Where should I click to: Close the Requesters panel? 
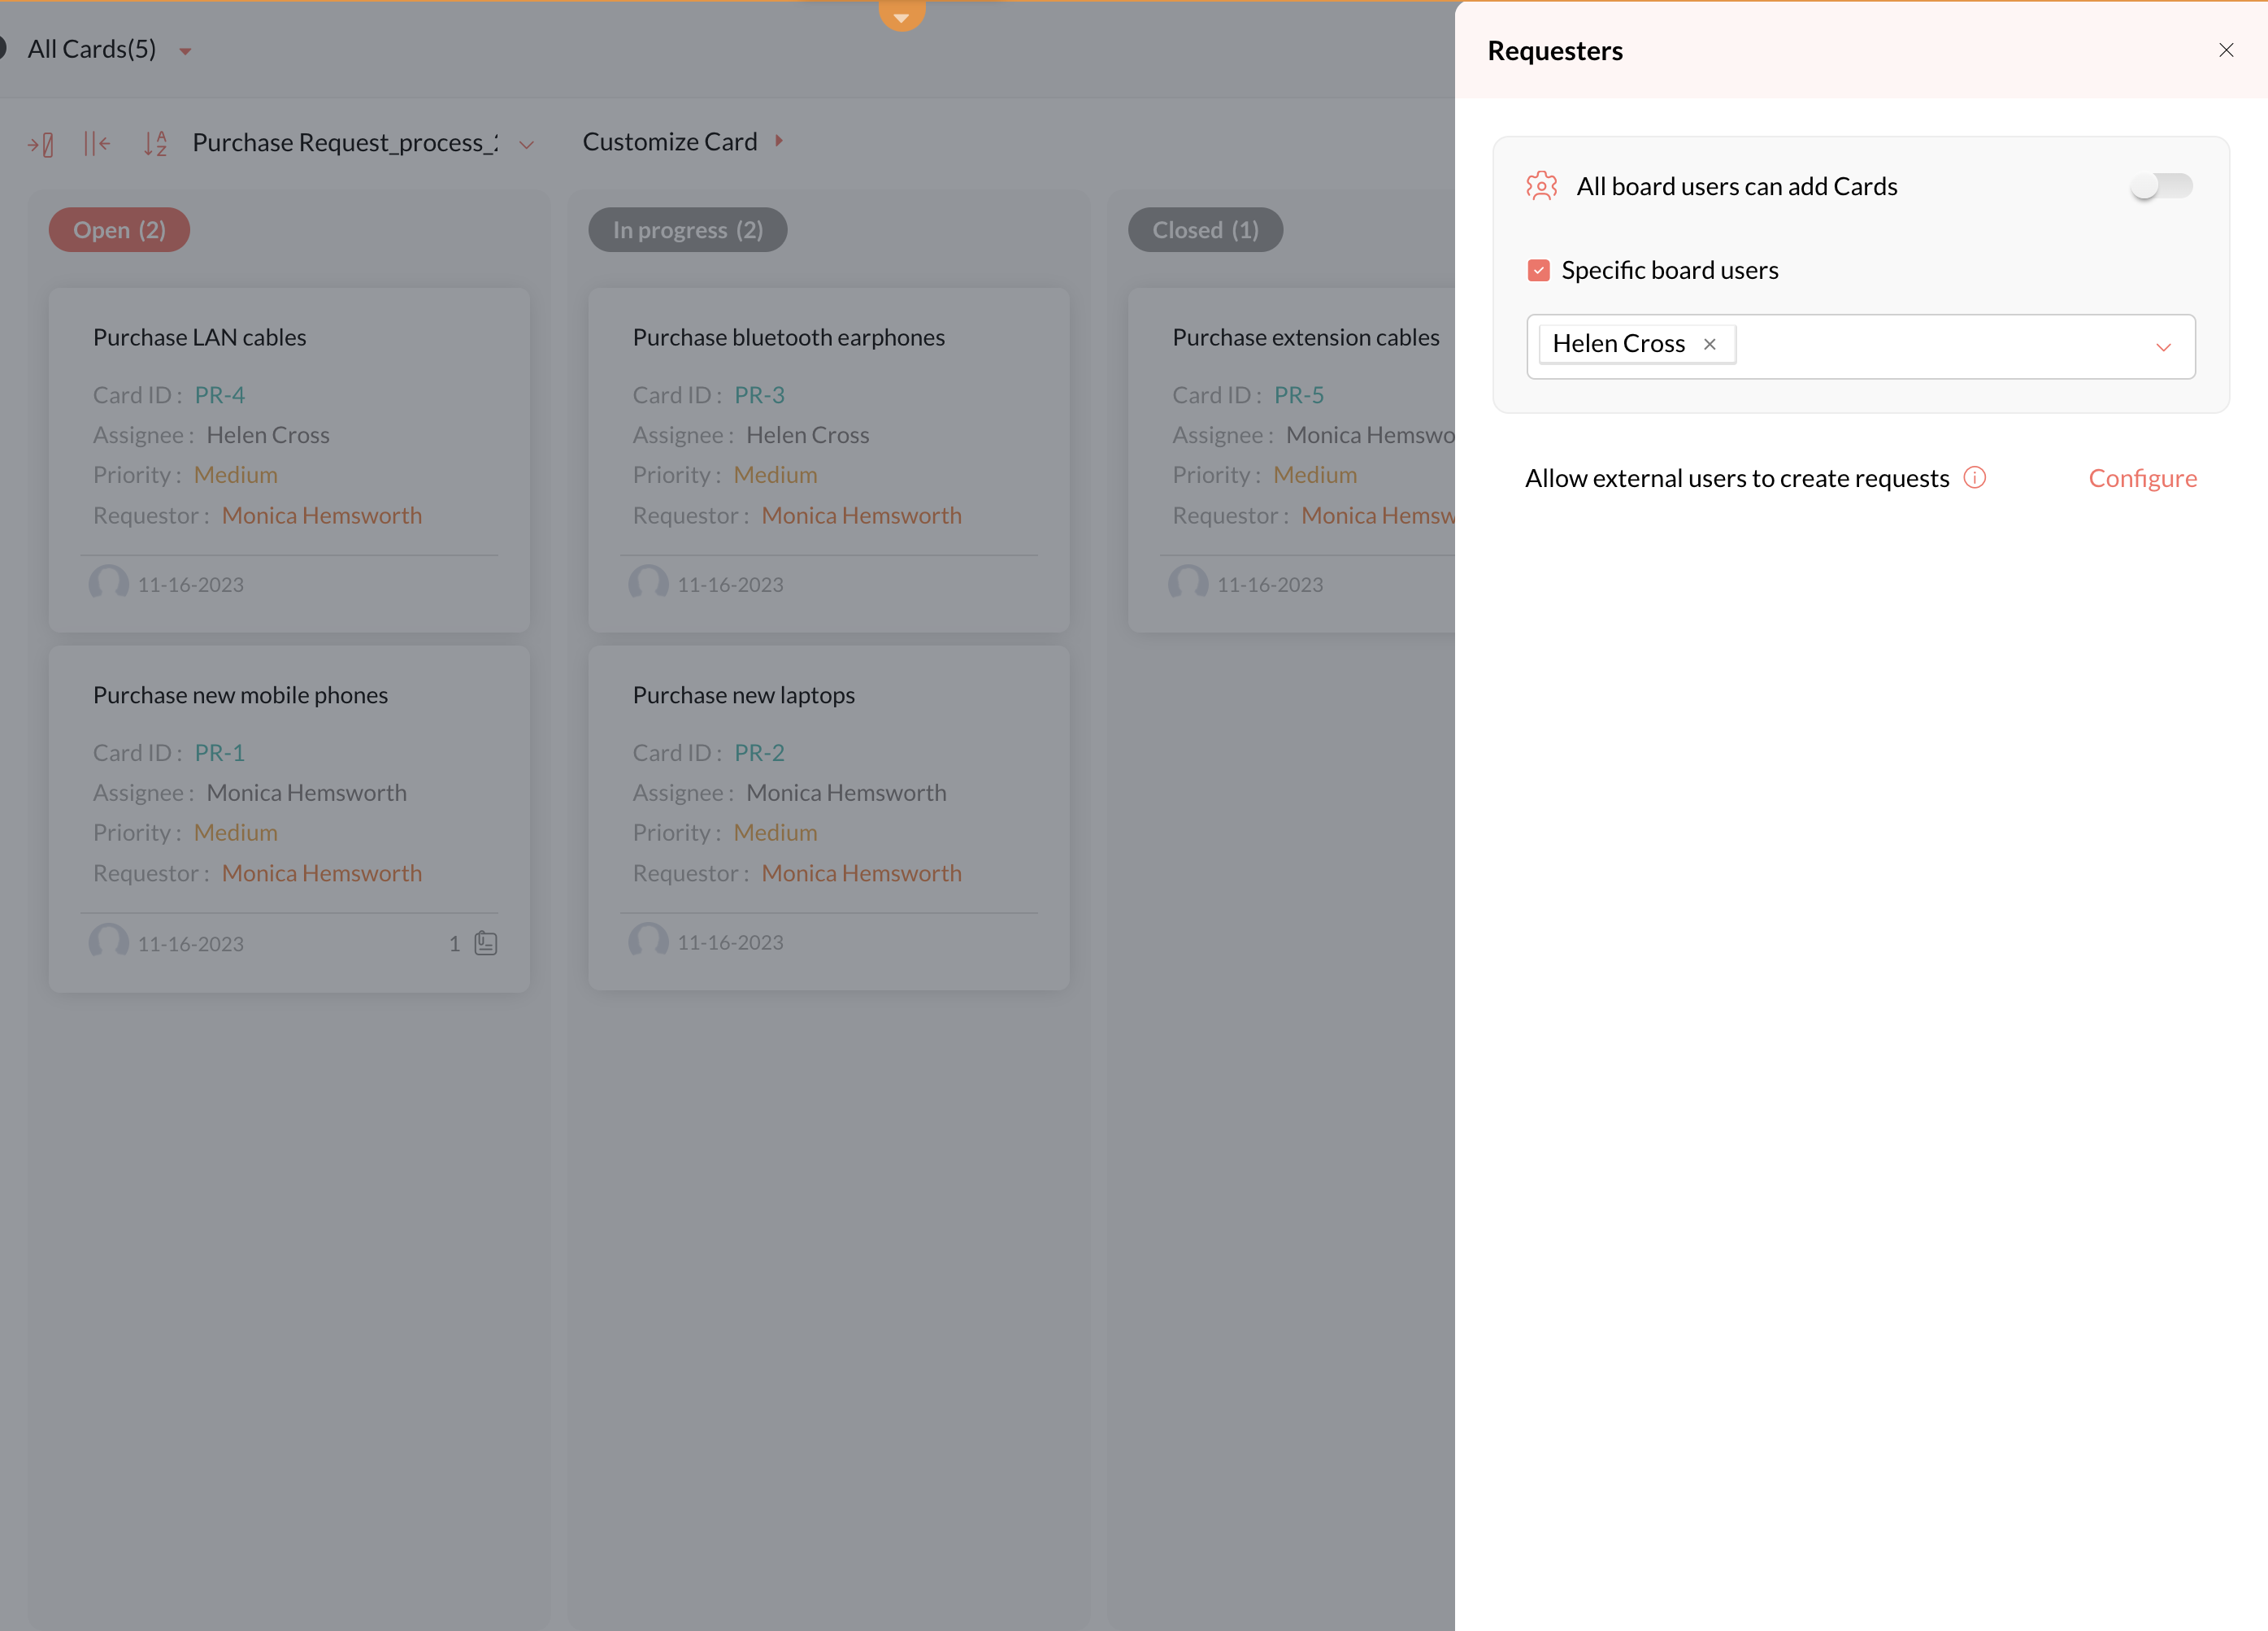tap(2226, 50)
